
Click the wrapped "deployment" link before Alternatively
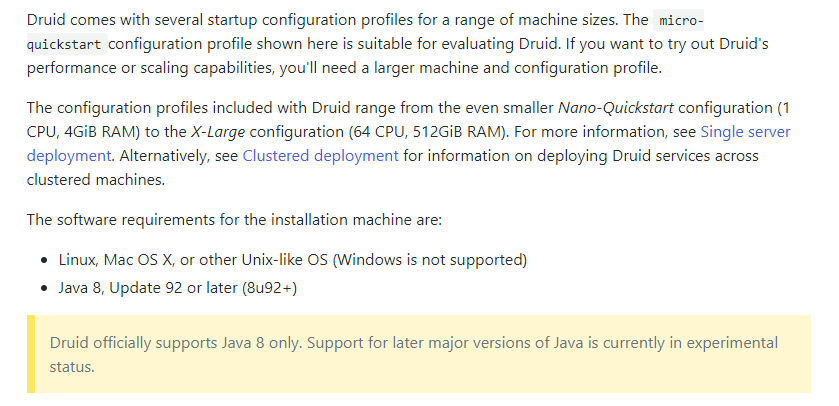point(69,156)
